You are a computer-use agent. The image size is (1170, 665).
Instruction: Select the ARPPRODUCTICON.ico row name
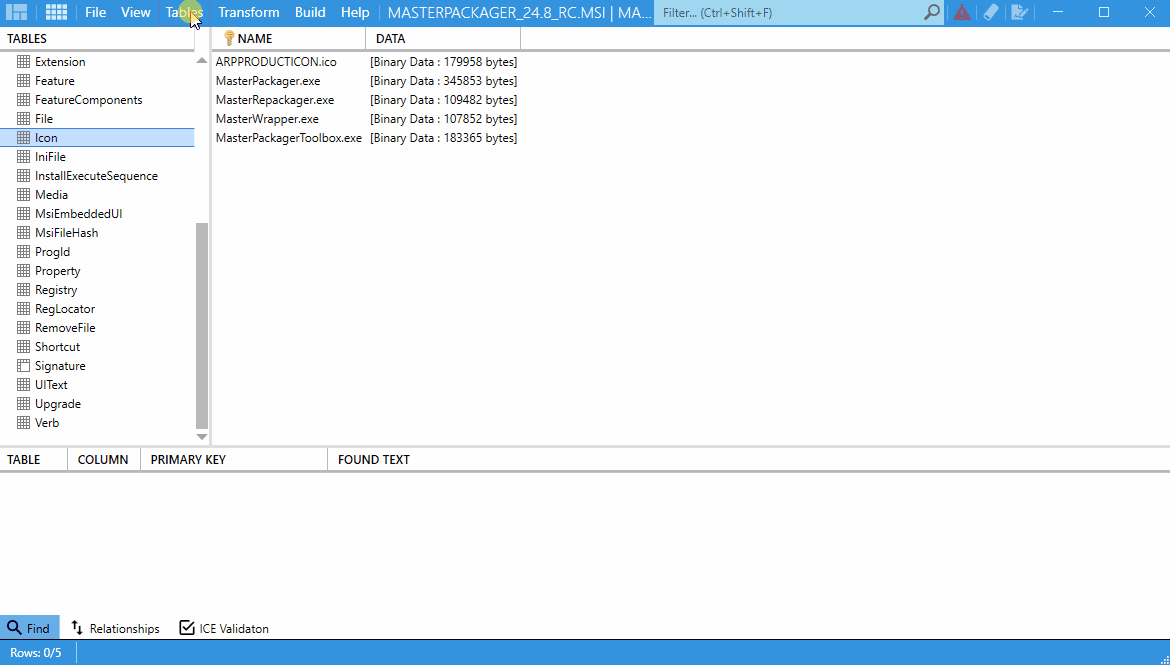276,62
